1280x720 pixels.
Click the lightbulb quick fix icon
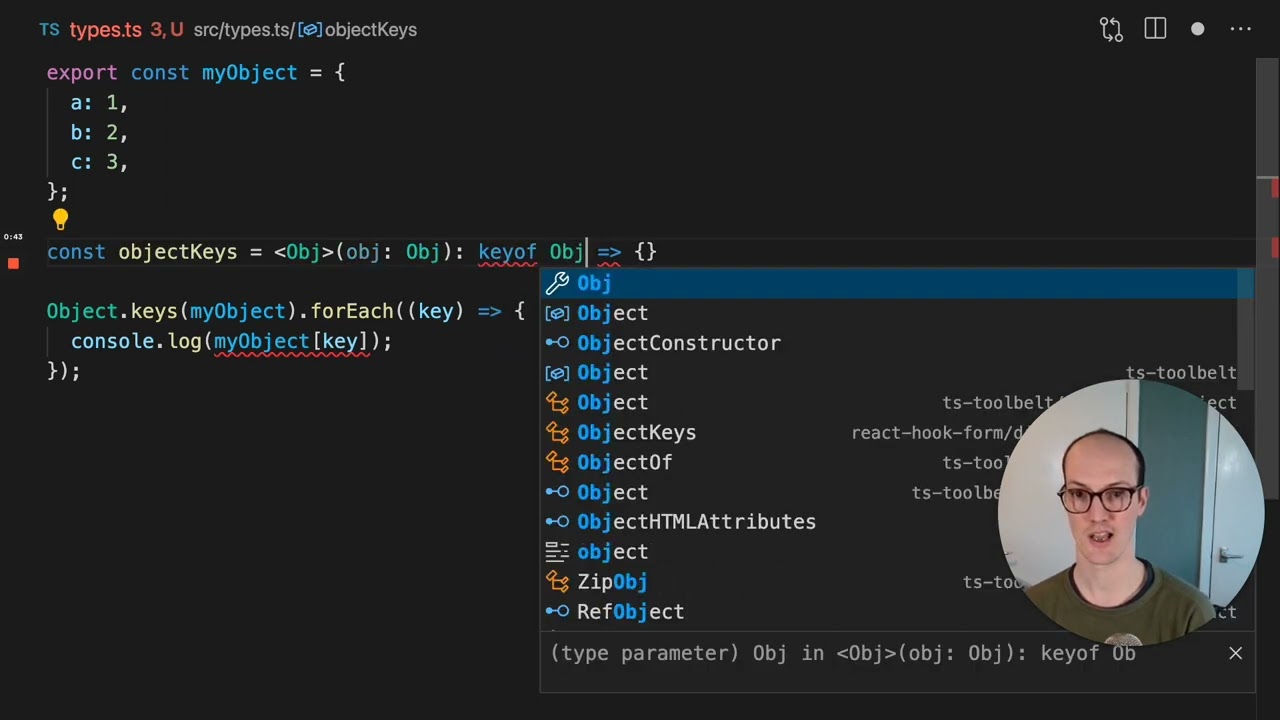point(60,219)
